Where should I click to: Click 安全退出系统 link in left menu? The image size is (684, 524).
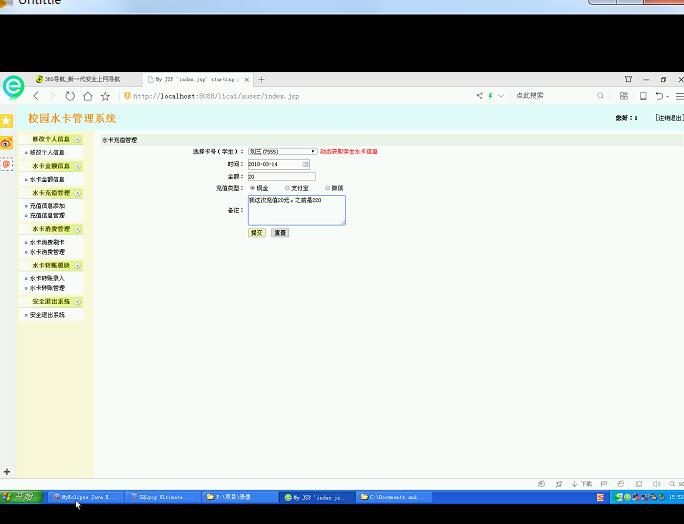(x=47, y=315)
